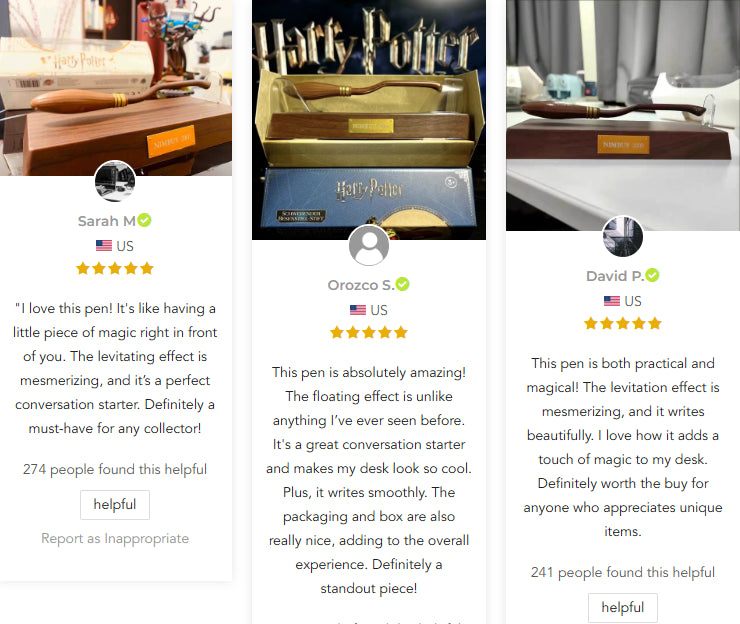View David P.'s Nimbus pen photo

click(622, 115)
